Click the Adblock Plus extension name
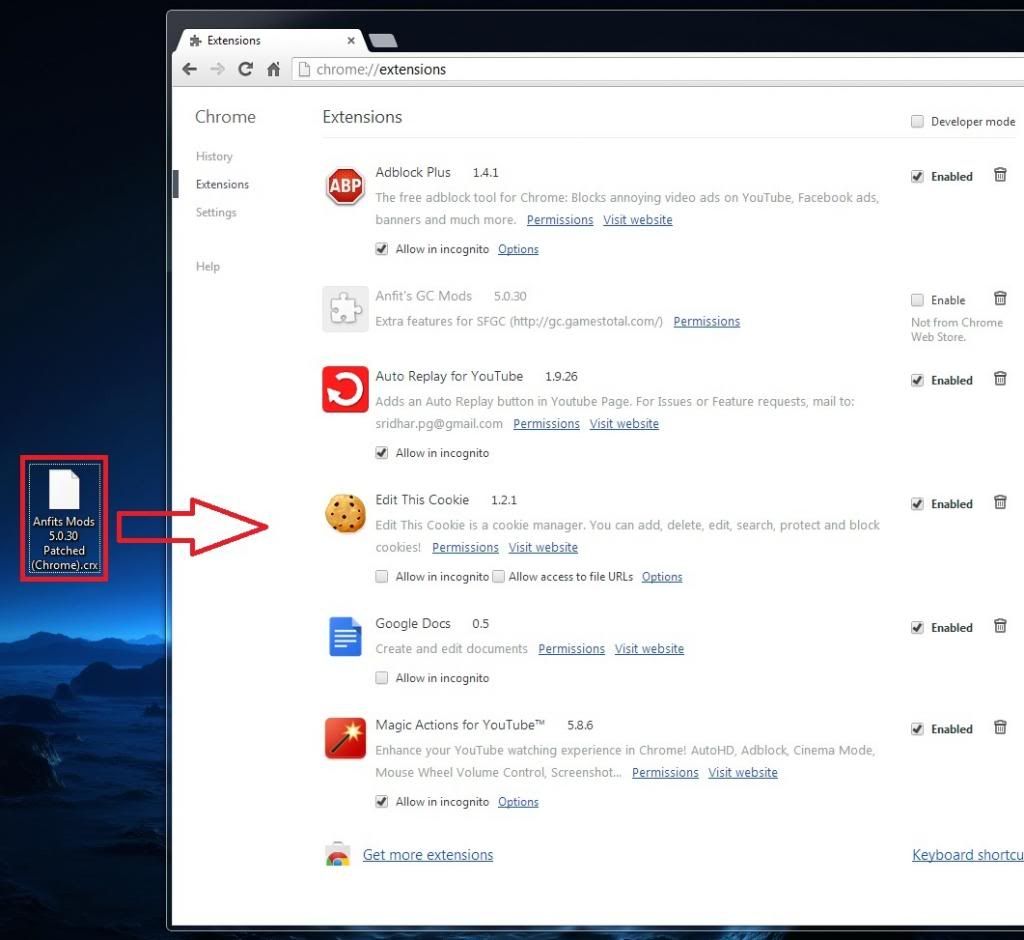This screenshot has width=1024, height=940. click(413, 172)
